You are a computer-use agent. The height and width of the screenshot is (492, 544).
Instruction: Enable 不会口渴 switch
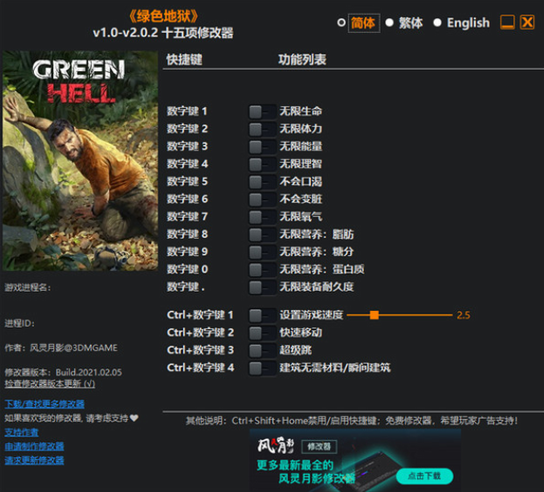point(262,182)
